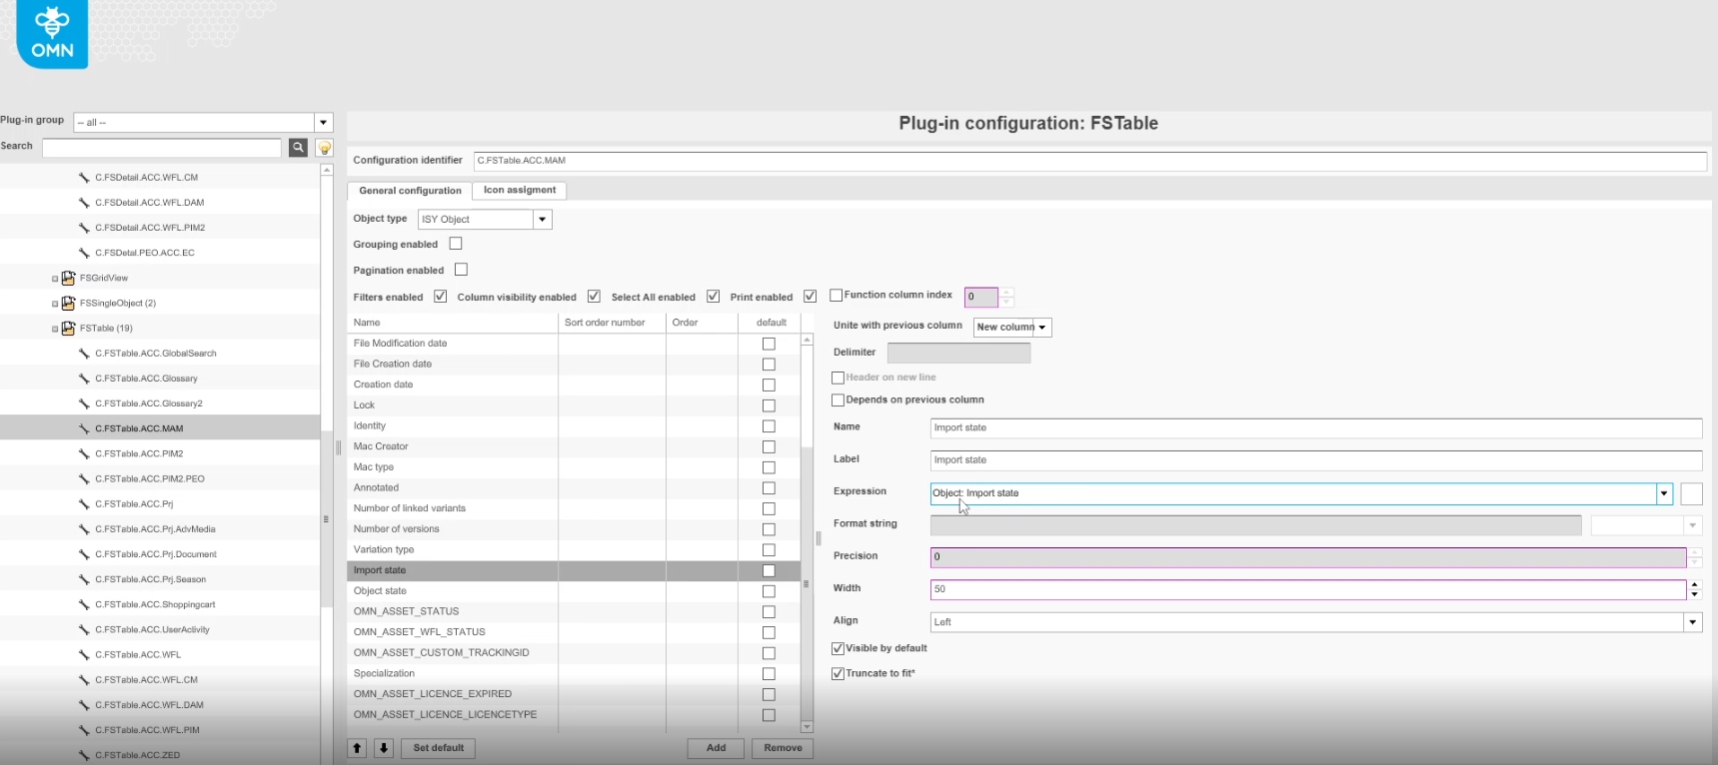Click the button right of Expression field
Image resolution: width=1718 pixels, height=765 pixels.
pos(1691,493)
